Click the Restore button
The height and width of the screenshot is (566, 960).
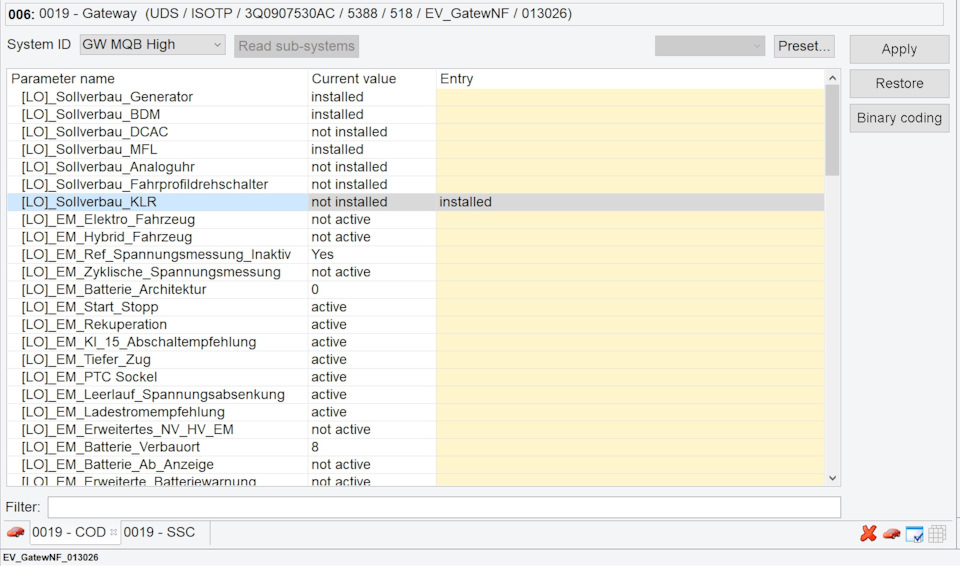(899, 83)
